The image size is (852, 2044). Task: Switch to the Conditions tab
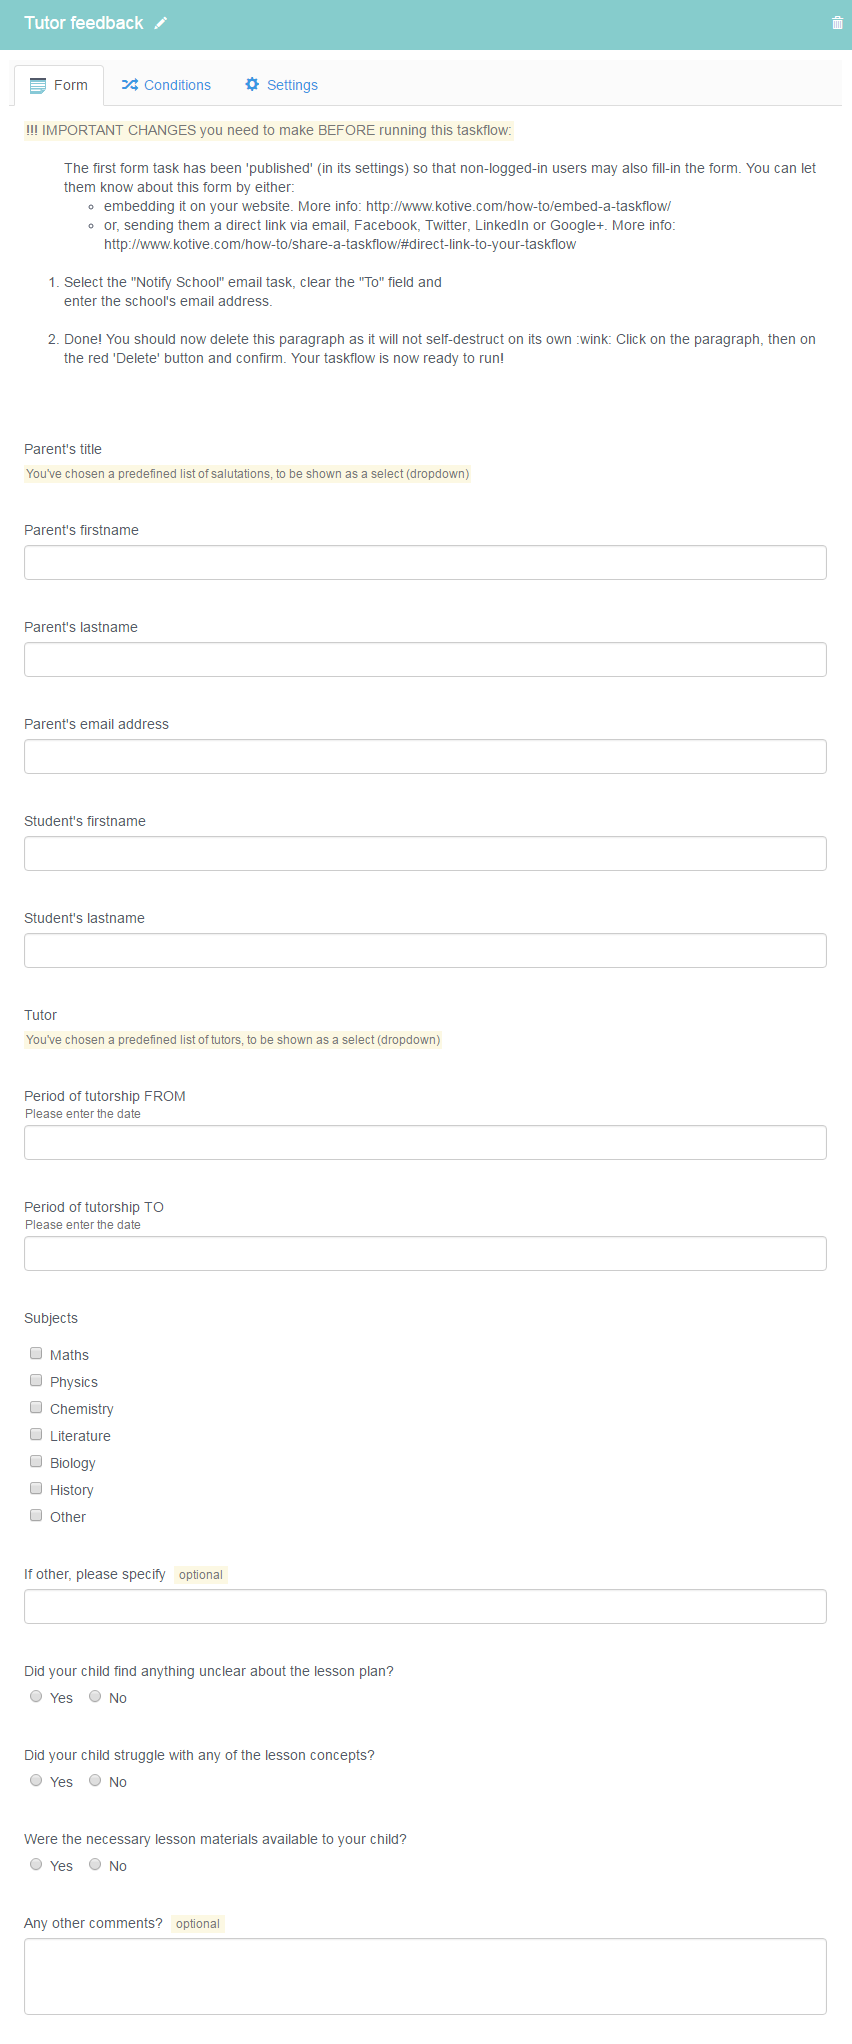click(166, 85)
